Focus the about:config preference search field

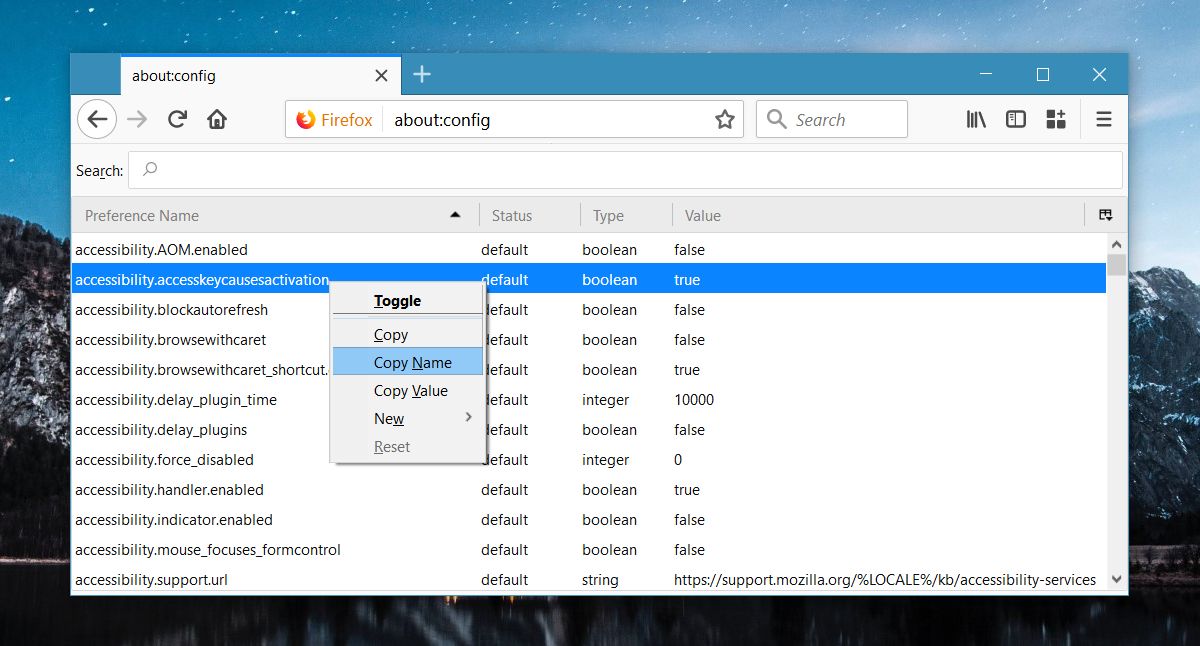(625, 170)
